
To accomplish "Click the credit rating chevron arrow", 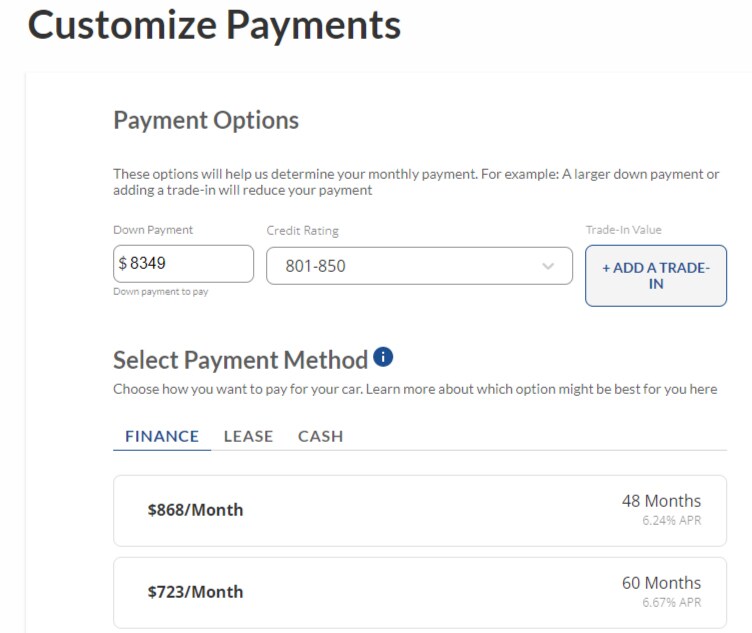I will point(548,266).
